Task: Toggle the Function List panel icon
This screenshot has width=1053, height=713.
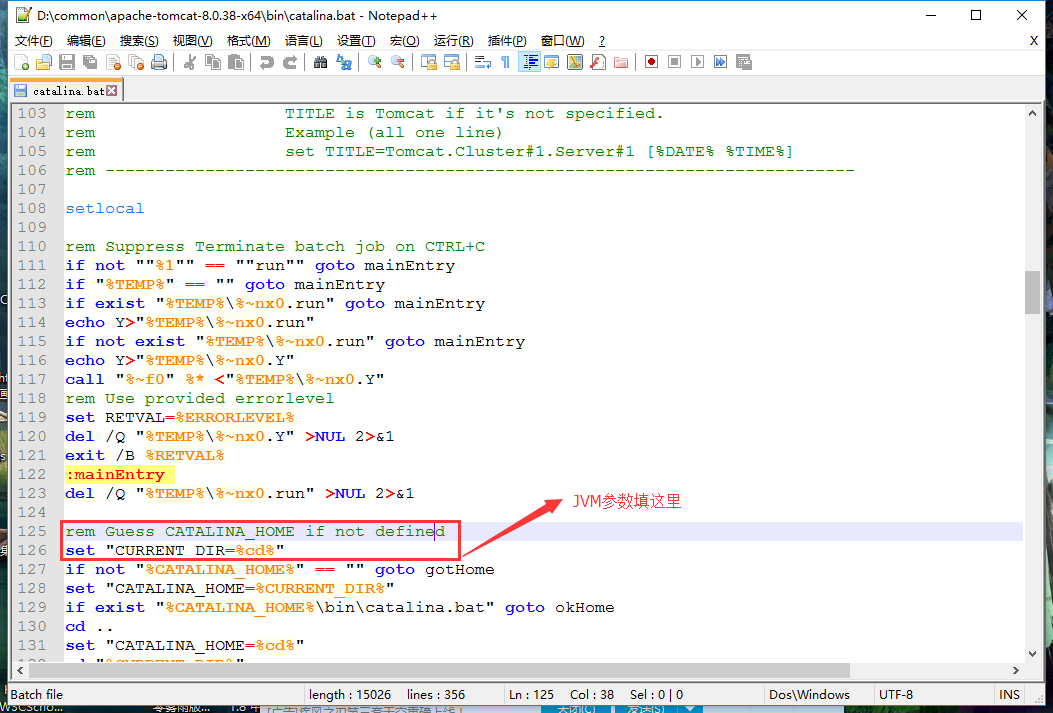Action: pos(598,62)
